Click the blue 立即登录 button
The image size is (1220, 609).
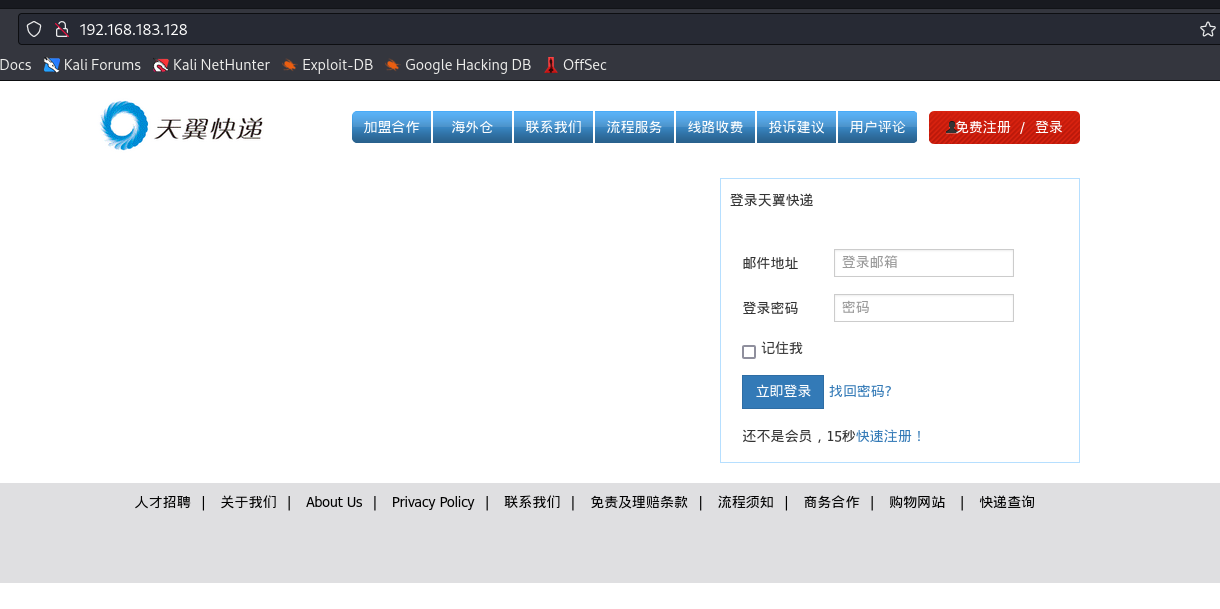[783, 392]
